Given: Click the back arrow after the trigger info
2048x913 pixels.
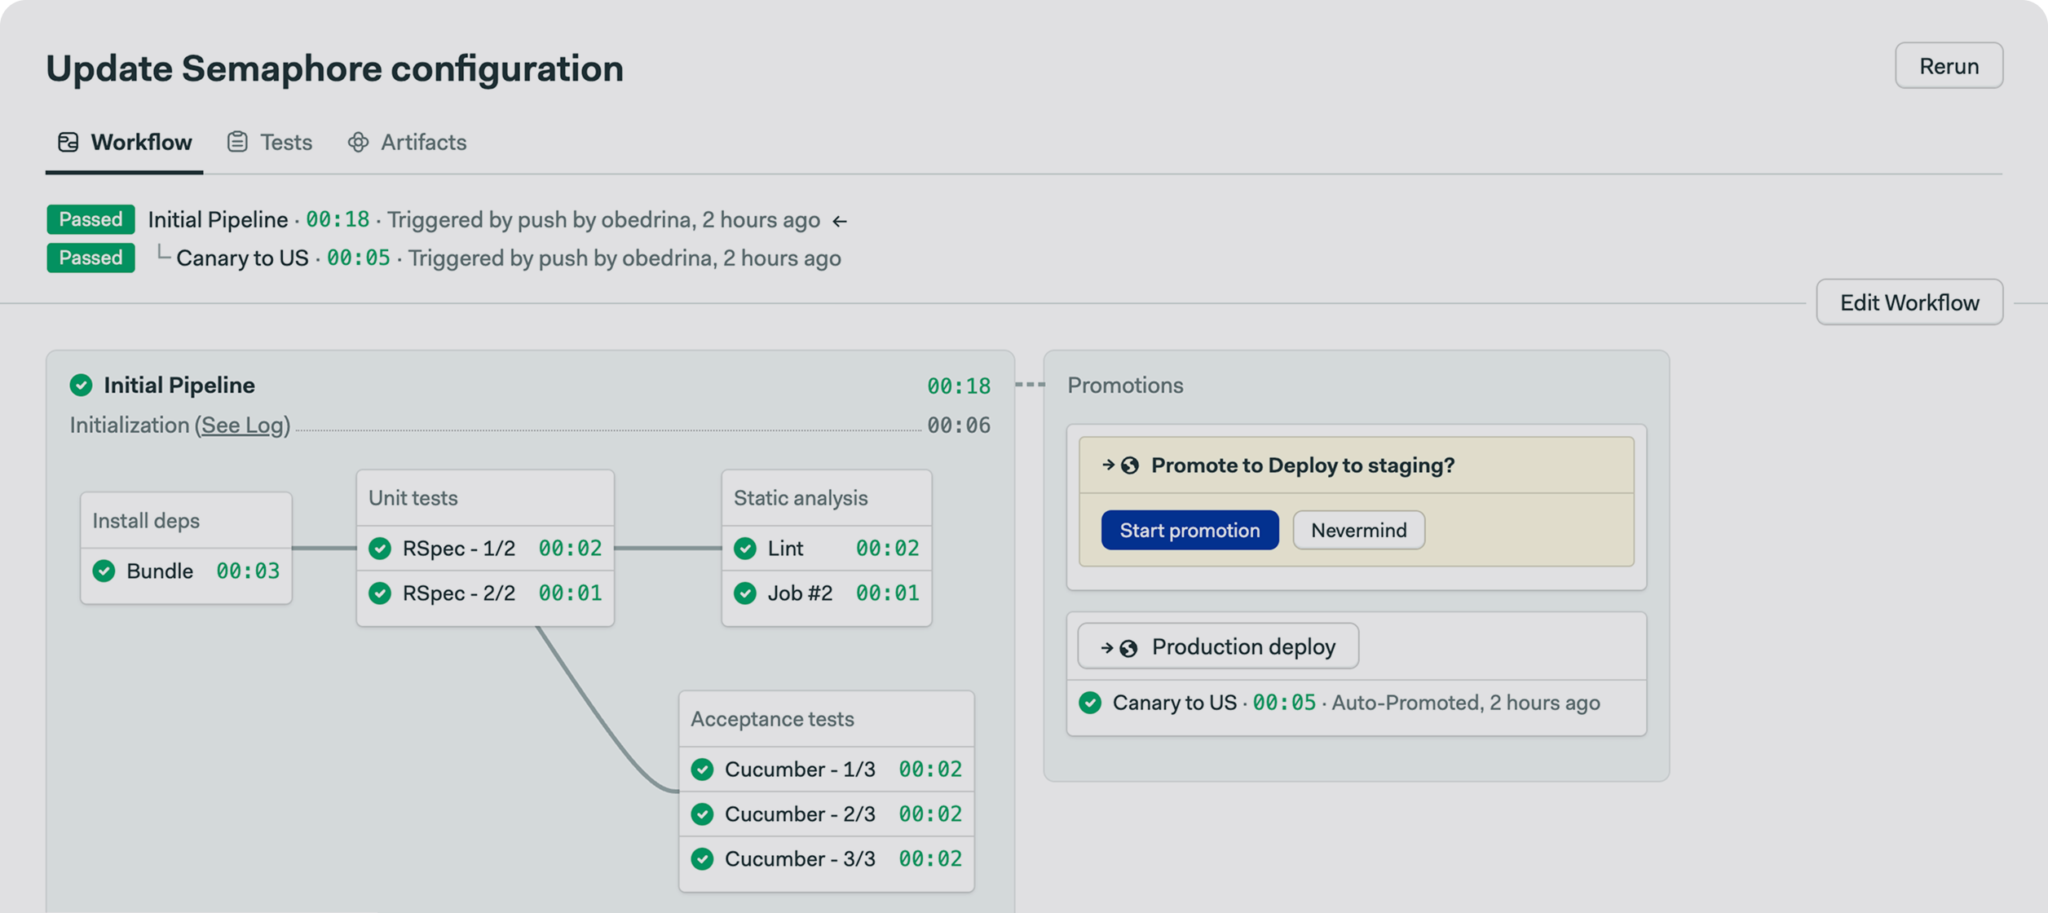Looking at the screenshot, I should tap(840, 219).
